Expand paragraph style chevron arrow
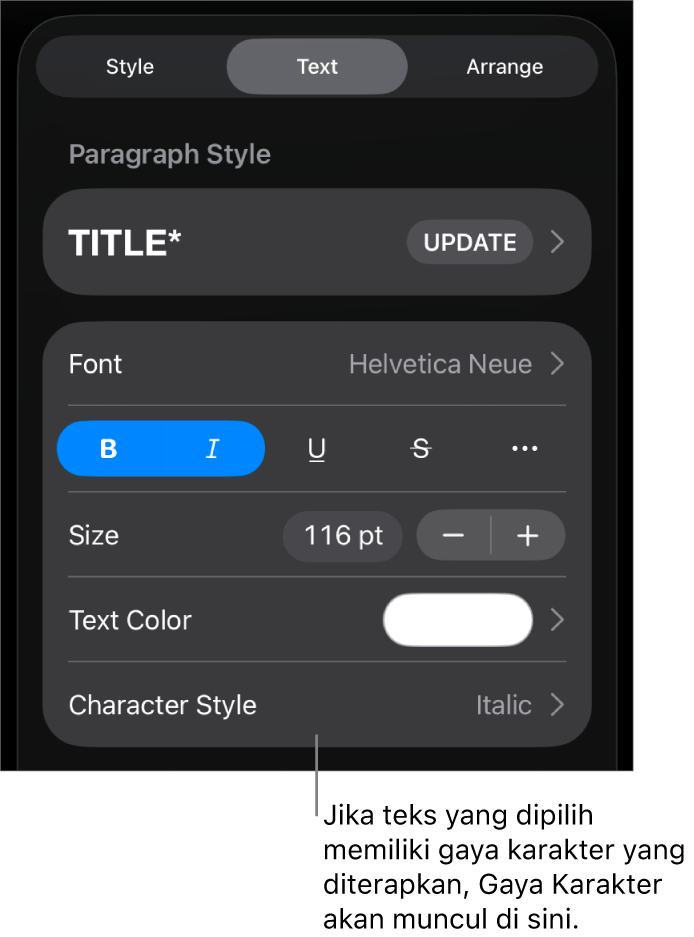The image size is (694, 937). pos(558,243)
